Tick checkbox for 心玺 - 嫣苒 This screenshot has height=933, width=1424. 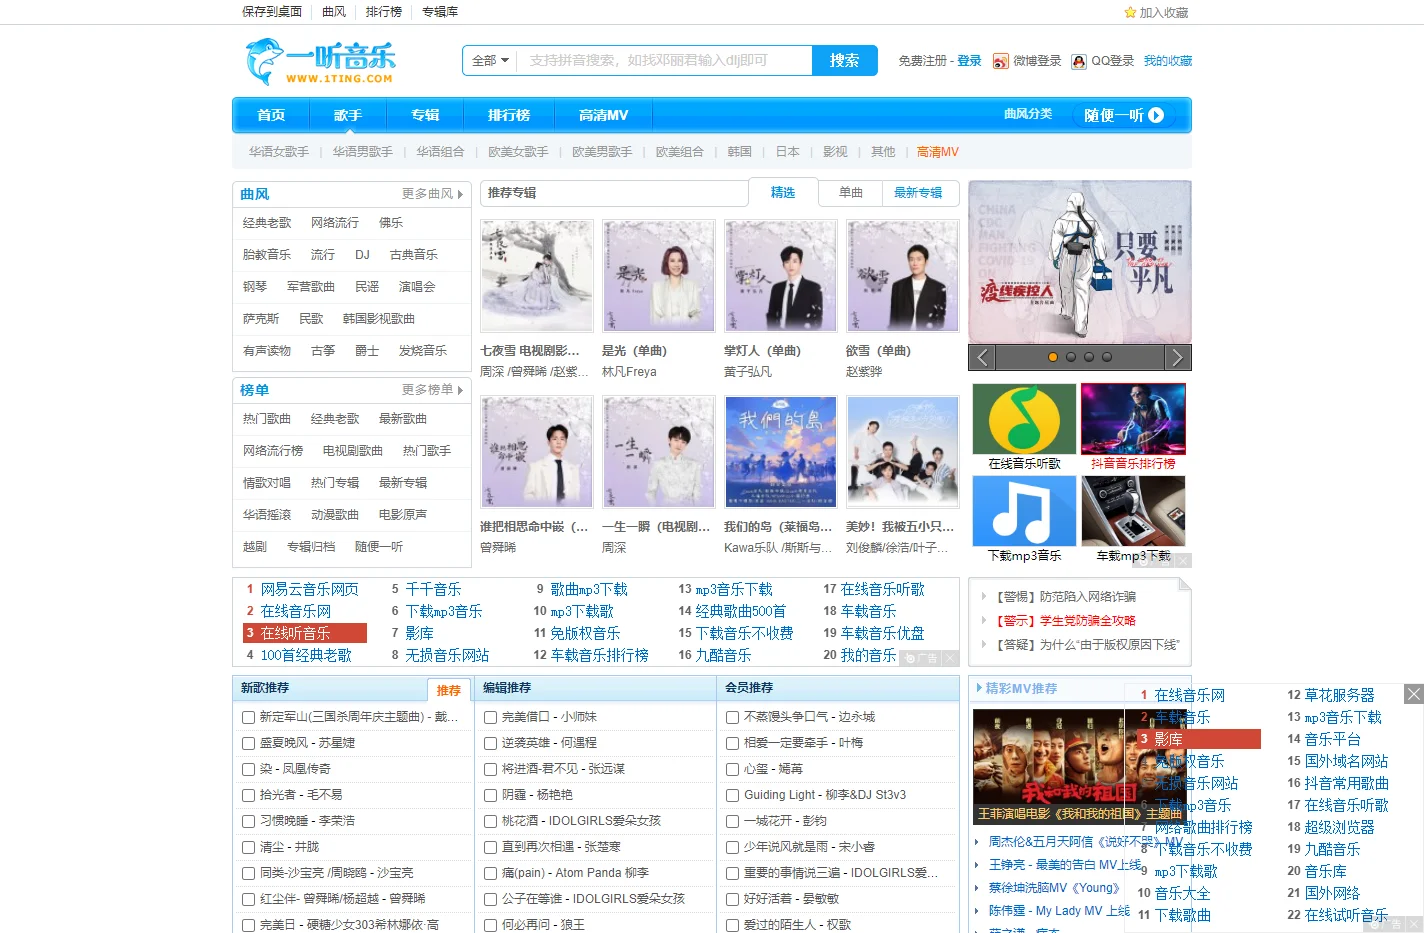point(733,769)
